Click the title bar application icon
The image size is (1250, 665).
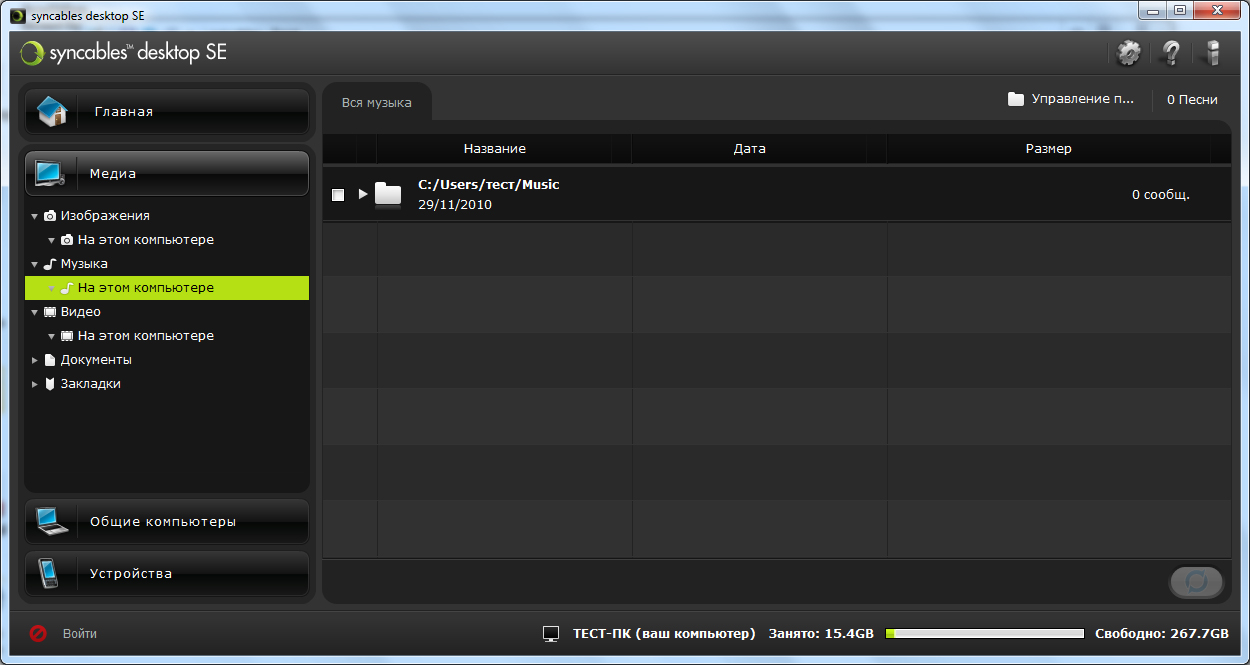pos(18,14)
